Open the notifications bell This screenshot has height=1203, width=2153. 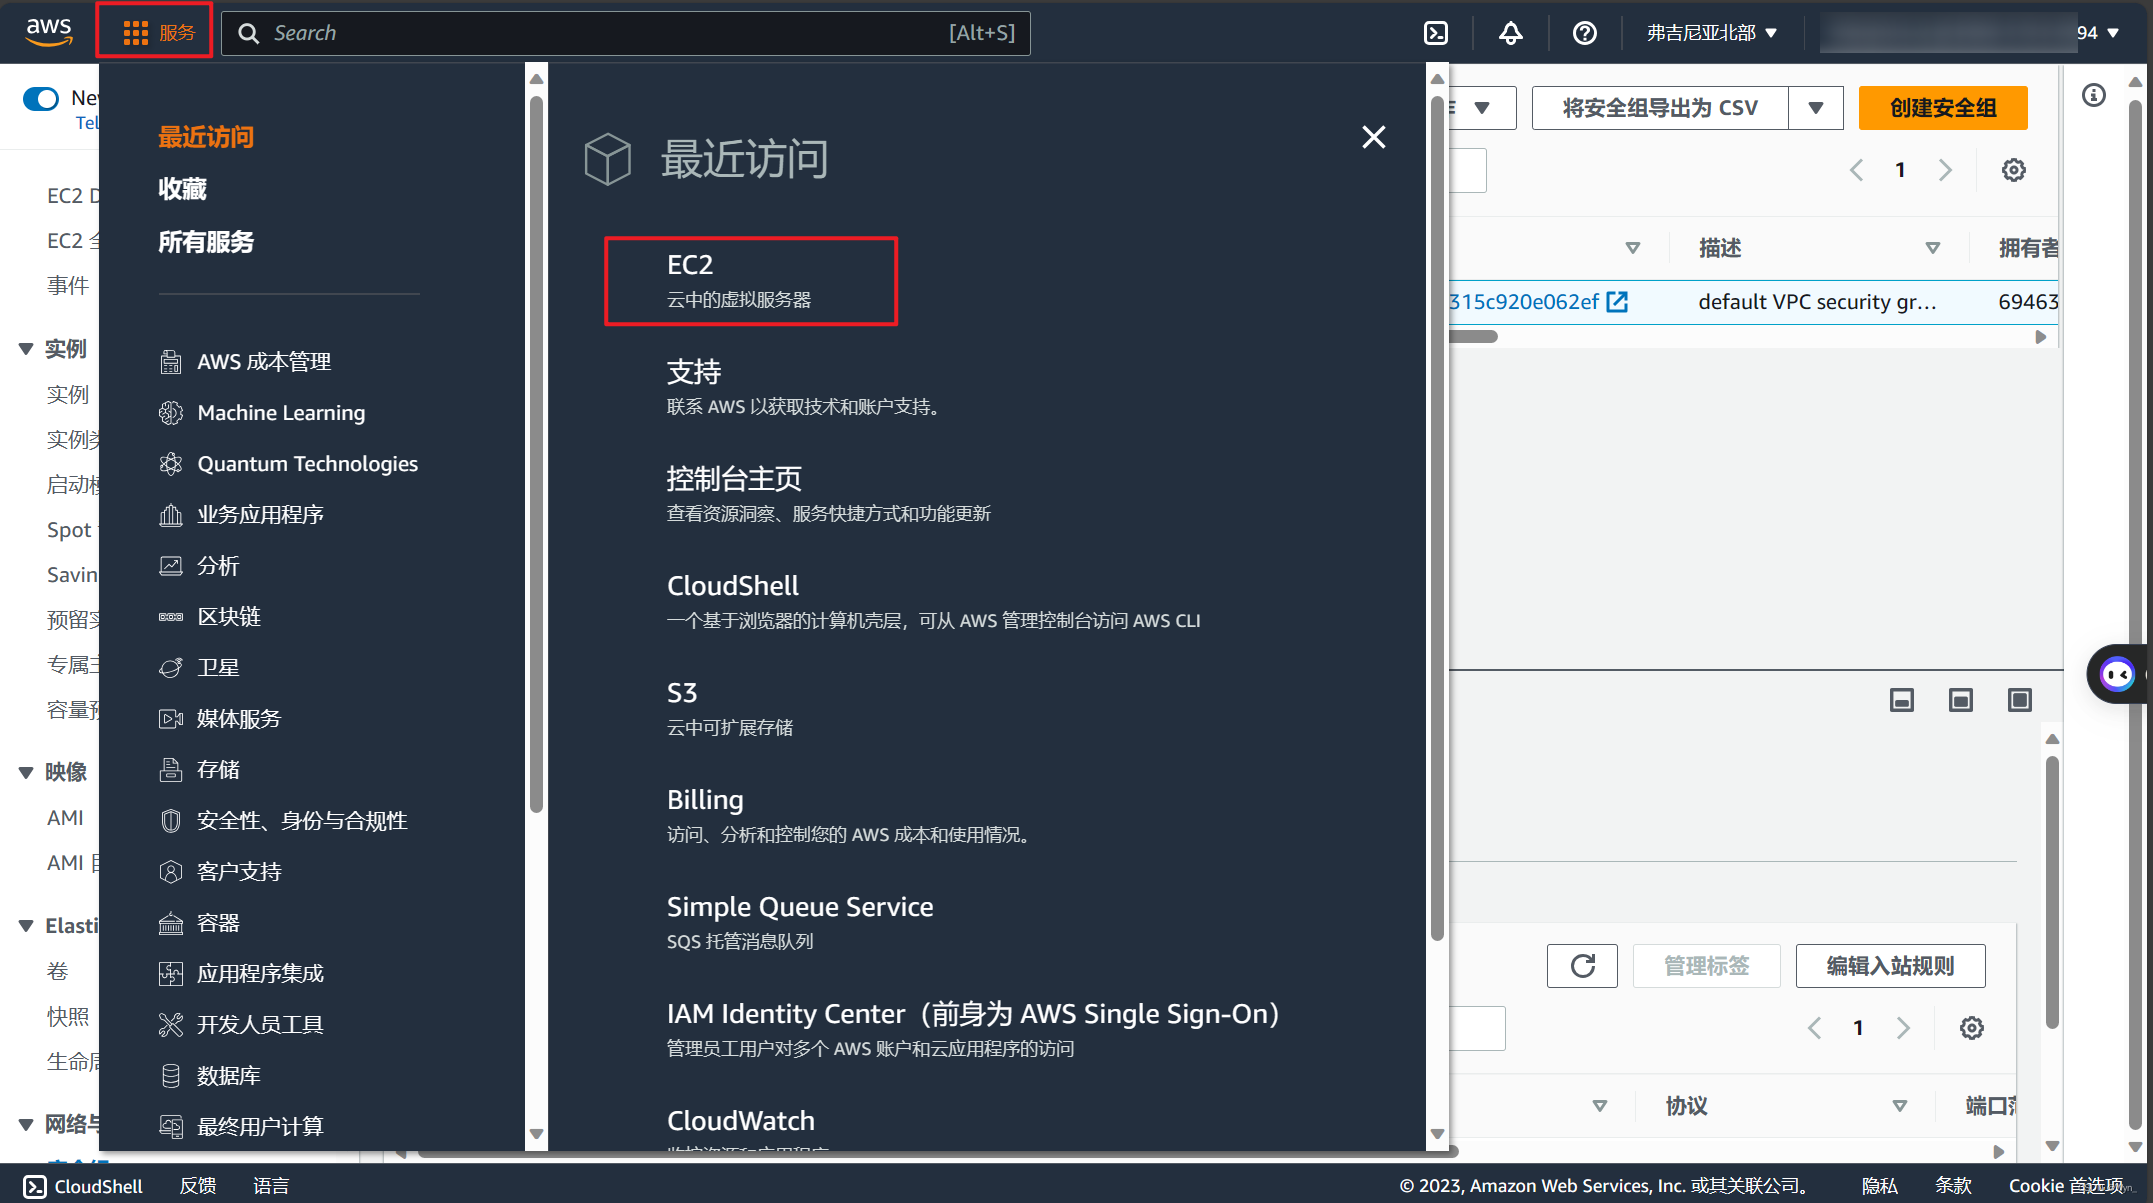coord(1510,33)
